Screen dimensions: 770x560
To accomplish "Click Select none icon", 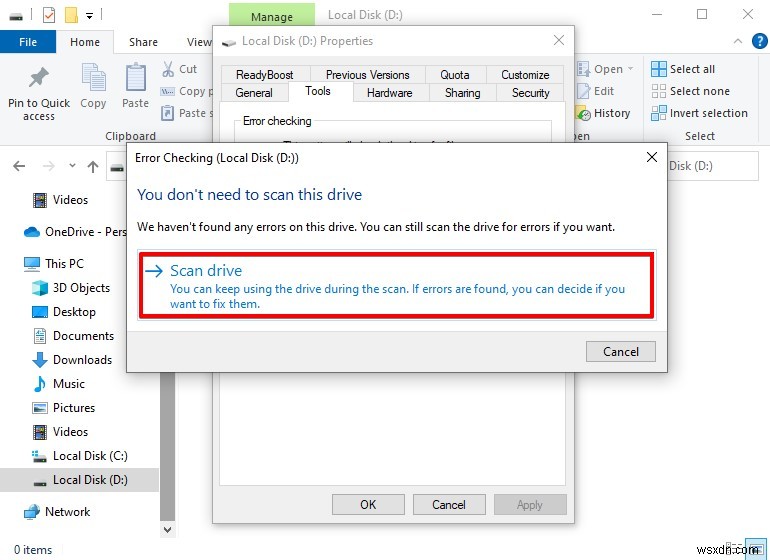I will pyautogui.click(x=659, y=91).
